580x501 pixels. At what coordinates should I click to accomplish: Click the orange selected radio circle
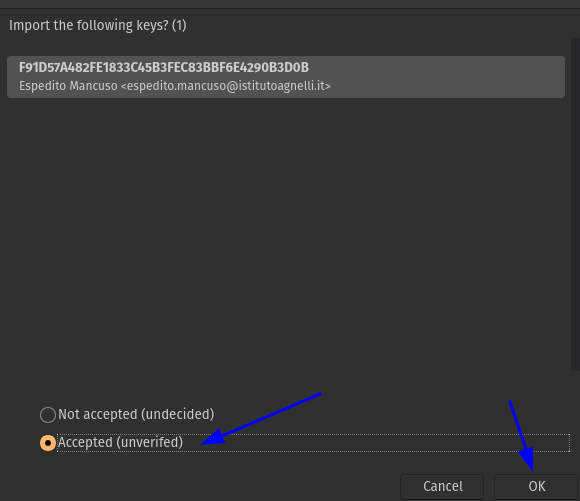click(x=48, y=443)
